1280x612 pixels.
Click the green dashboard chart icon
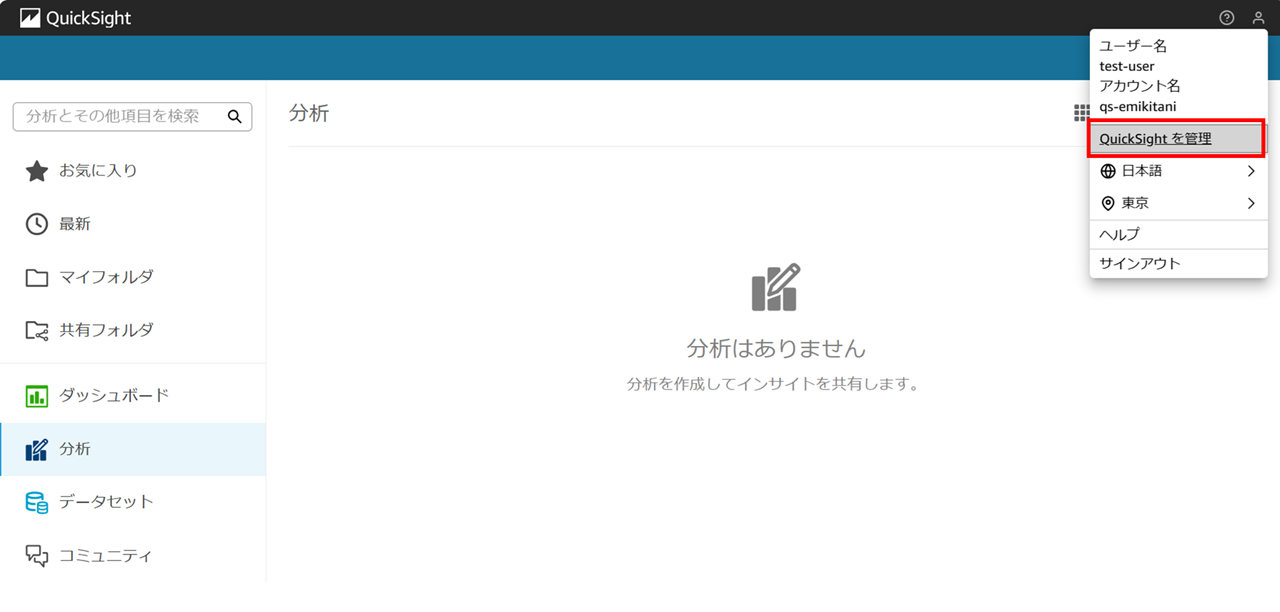click(37, 396)
